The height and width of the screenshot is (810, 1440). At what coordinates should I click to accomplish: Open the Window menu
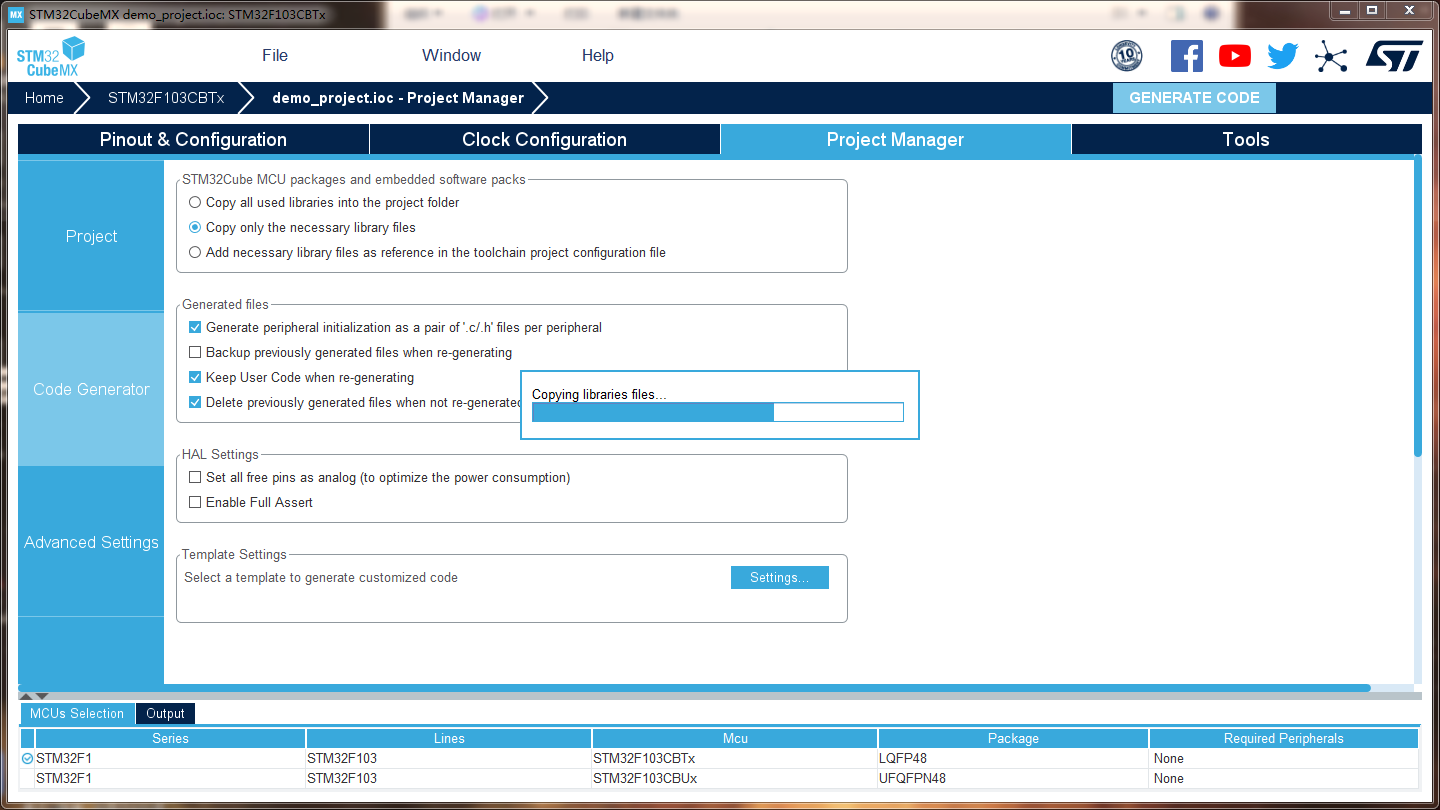coord(451,56)
